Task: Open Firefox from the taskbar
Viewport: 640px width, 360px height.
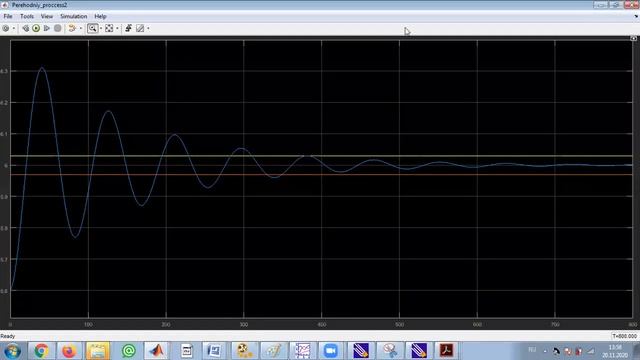Action: [69, 351]
